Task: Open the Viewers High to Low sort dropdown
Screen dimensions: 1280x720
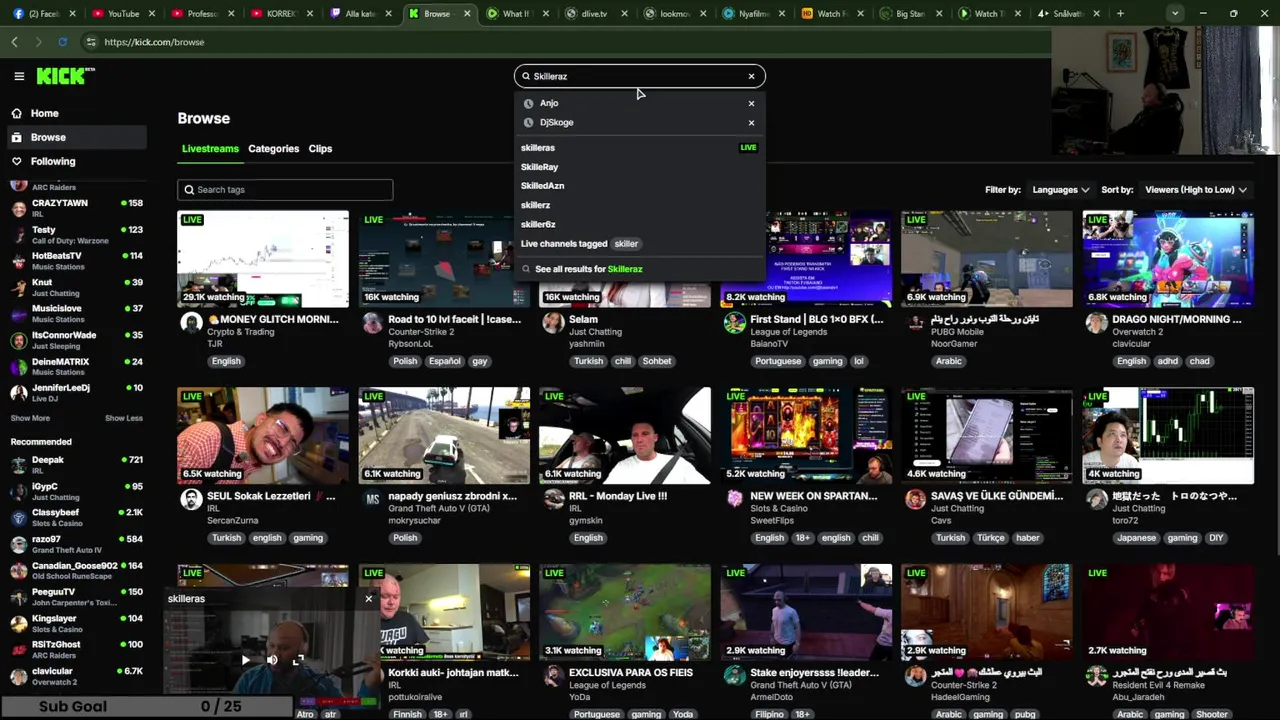Action: click(x=1196, y=190)
